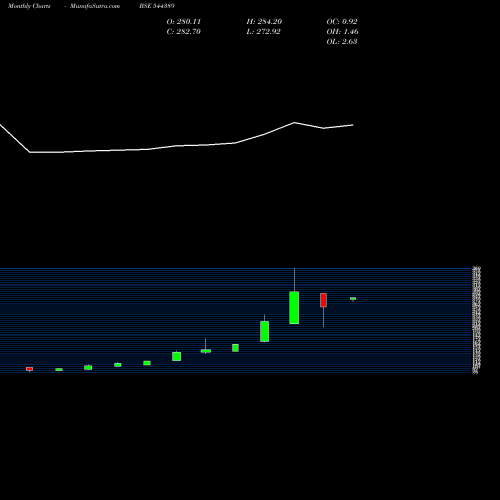Select the open value O: 280.11

click(184, 22)
